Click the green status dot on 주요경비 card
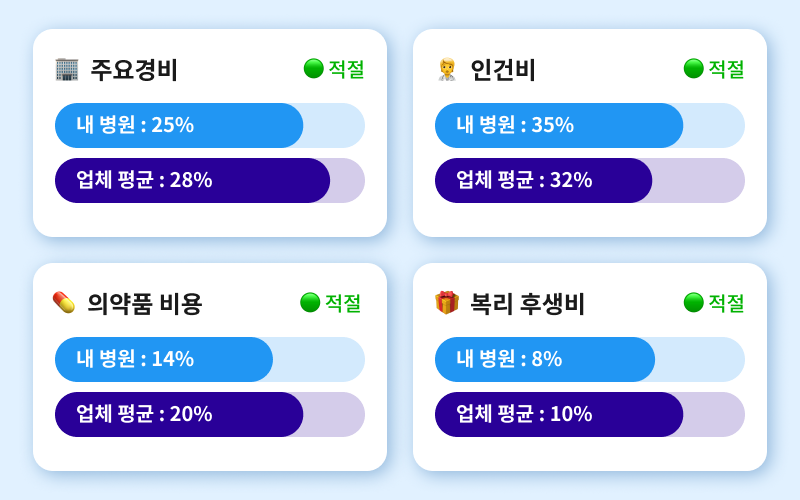The height and width of the screenshot is (500, 800). [314, 68]
